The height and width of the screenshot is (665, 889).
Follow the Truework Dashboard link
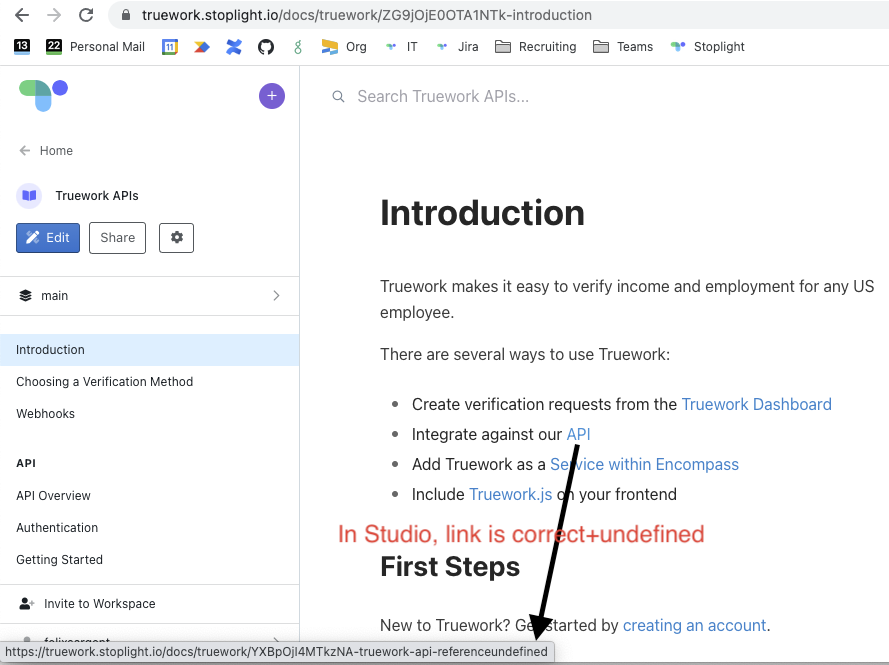pyautogui.click(x=756, y=404)
